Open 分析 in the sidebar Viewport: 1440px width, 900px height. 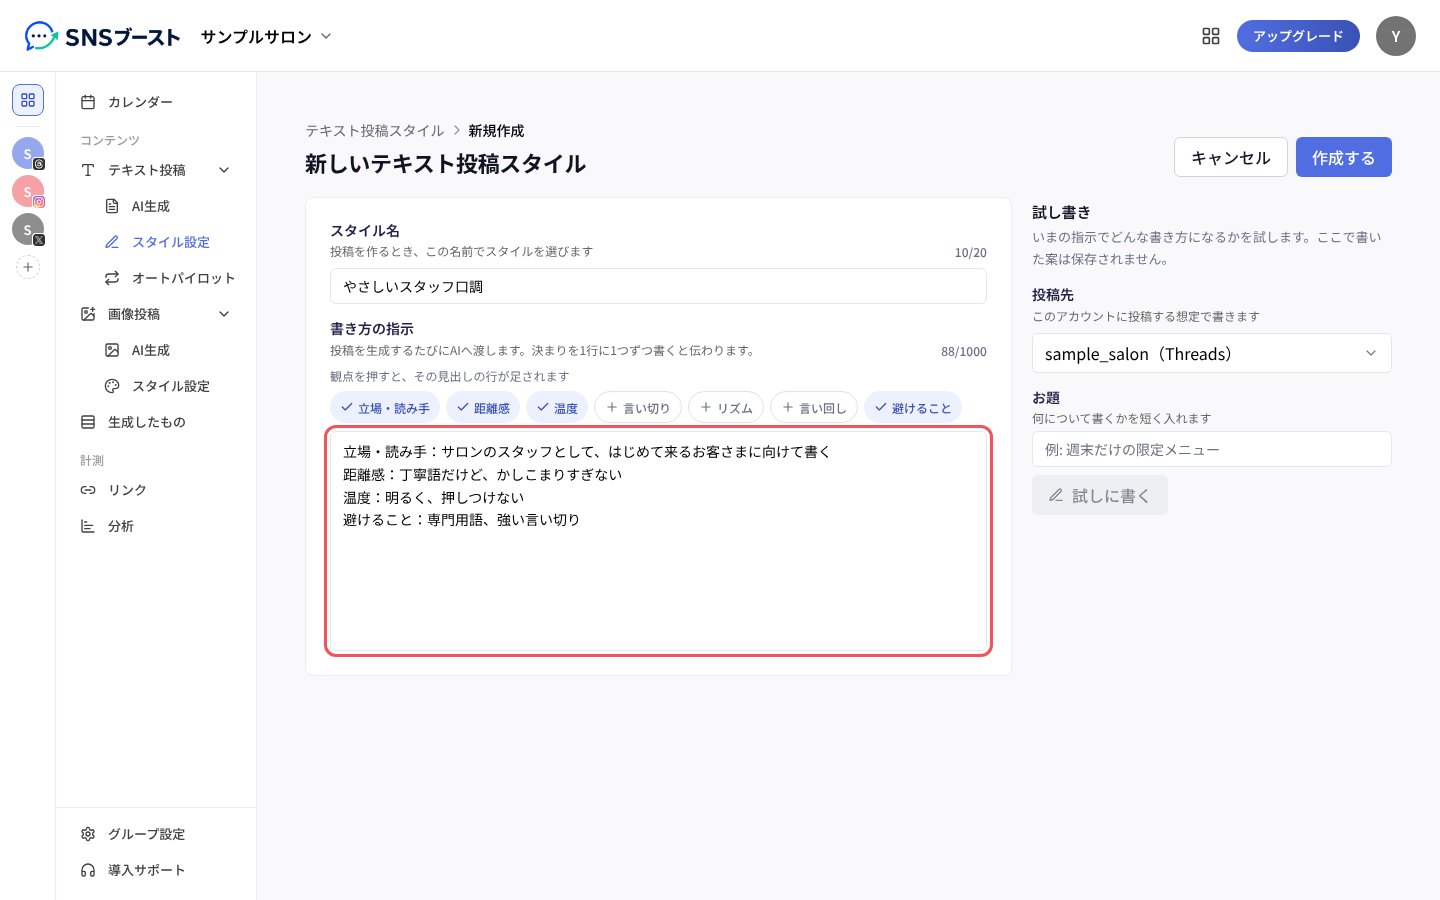(156, 526)
